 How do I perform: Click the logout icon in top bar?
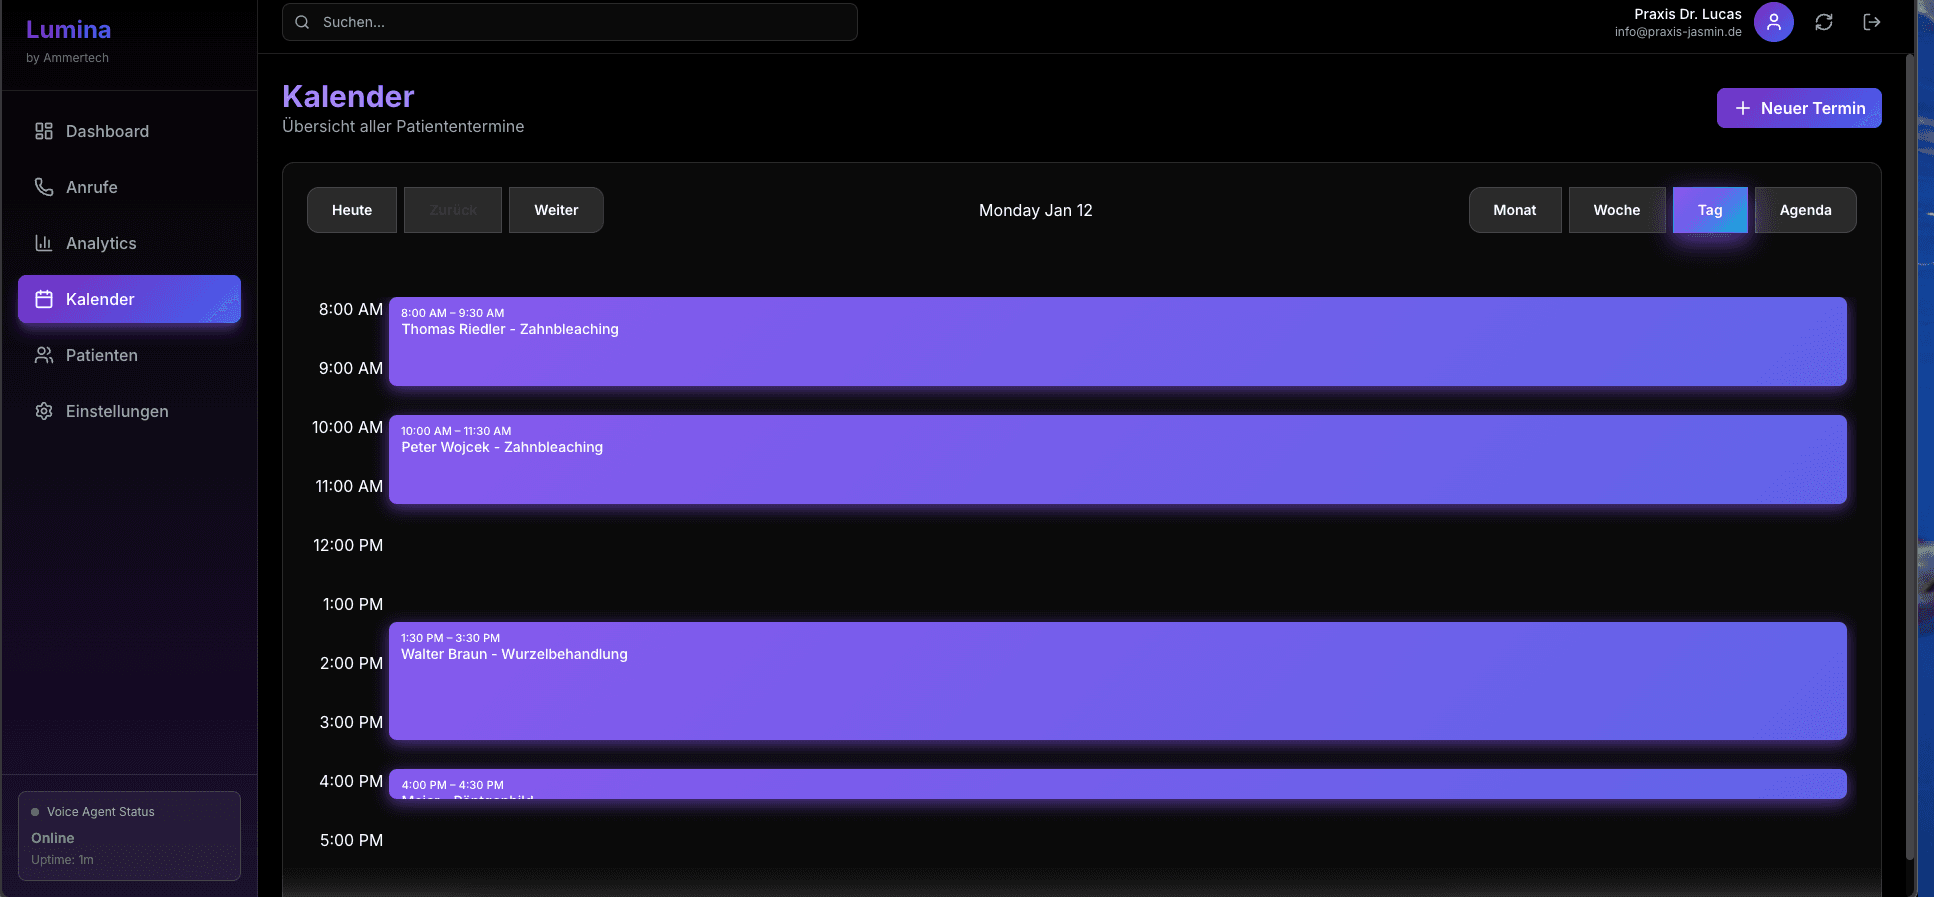point(1872,22)
